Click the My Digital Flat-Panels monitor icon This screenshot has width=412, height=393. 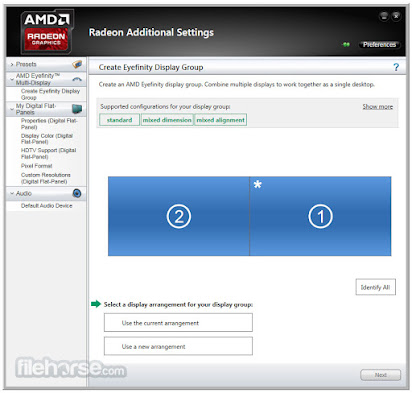pyautogui.click(x=77, y=109)
